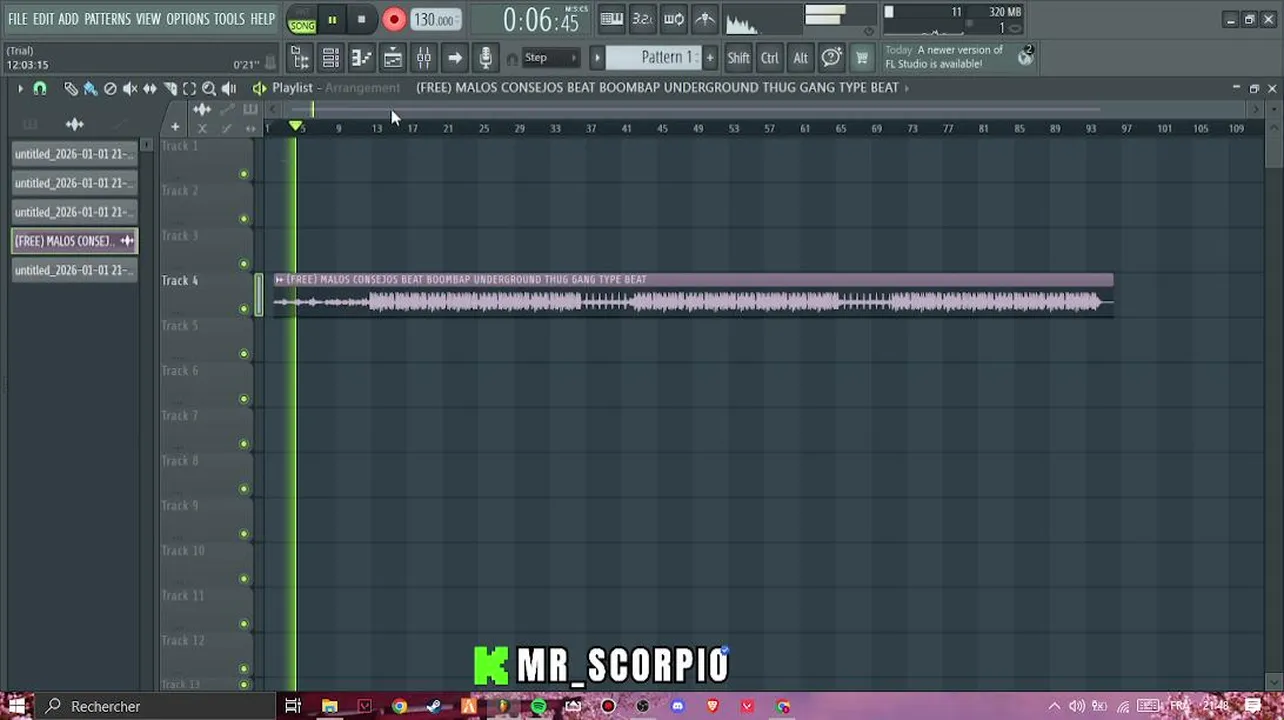Click the Ctrl button

coord(769,58)
